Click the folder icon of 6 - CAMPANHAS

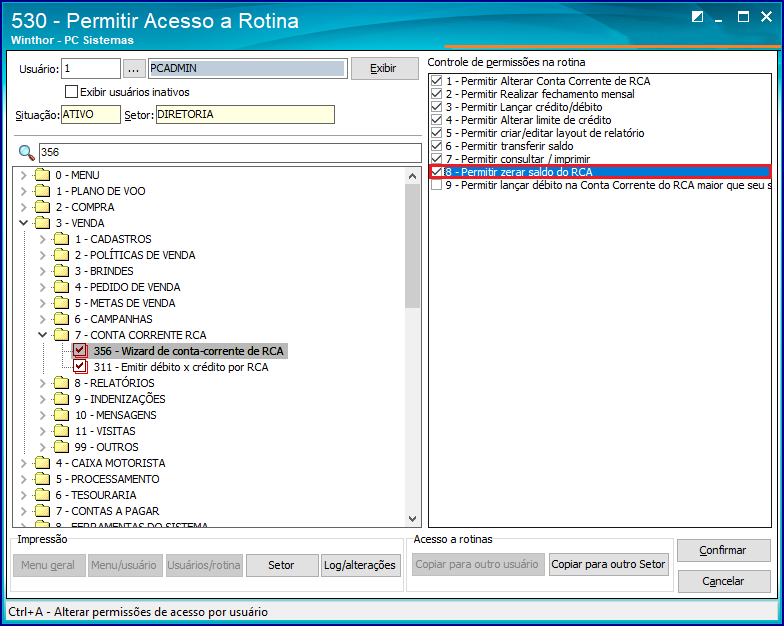62,319
